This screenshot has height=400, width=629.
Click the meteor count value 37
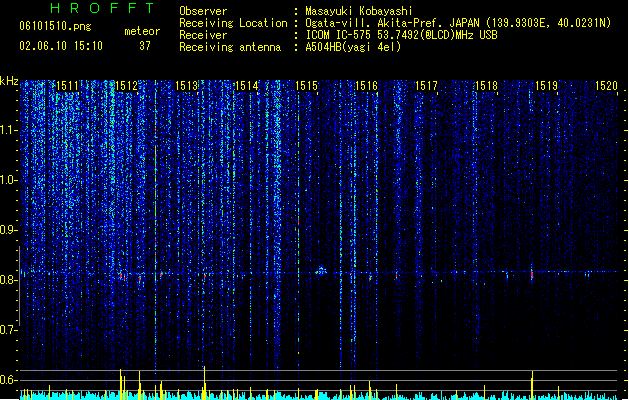pyautogui.click(x=145, y=46)
